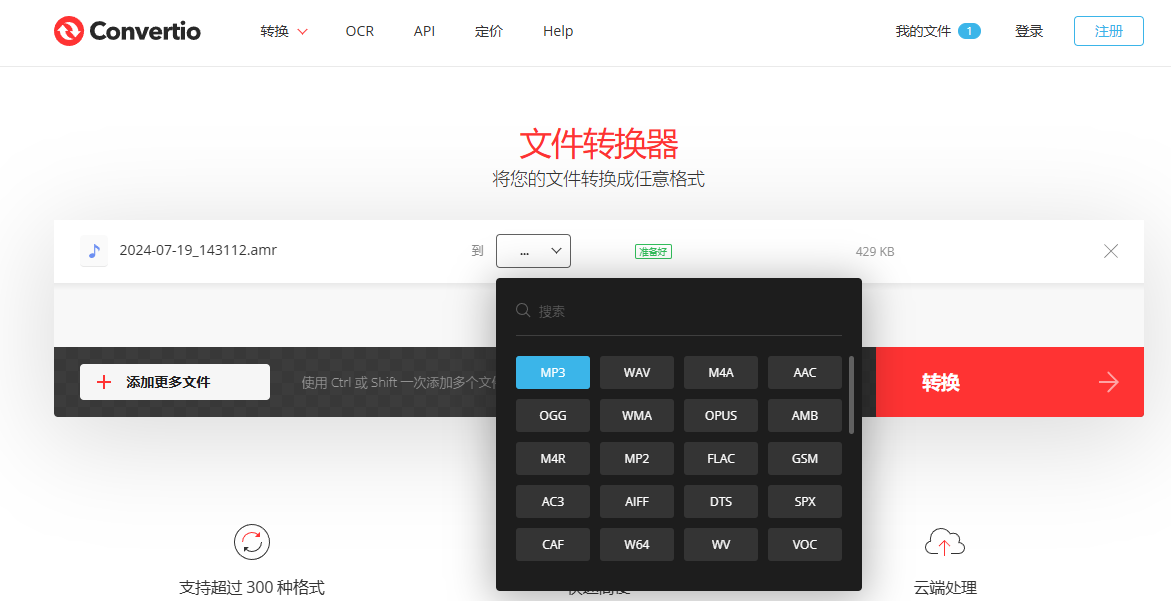The width and height of the screenshot is (1171, 601).
Task: Select AIFF format
Action: point(637,502)
